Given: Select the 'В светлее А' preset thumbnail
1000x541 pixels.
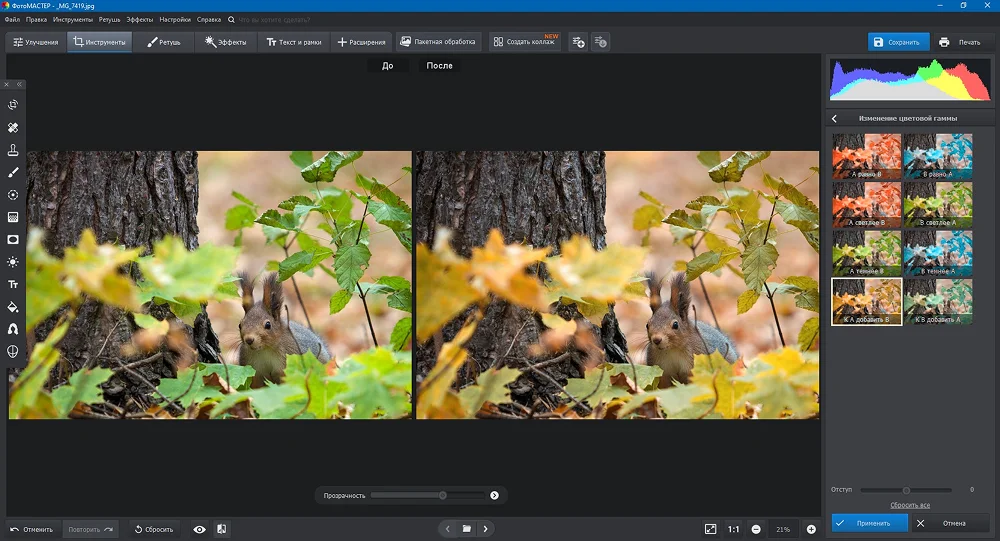Looking at the screenshot, I should click(938, 205).
